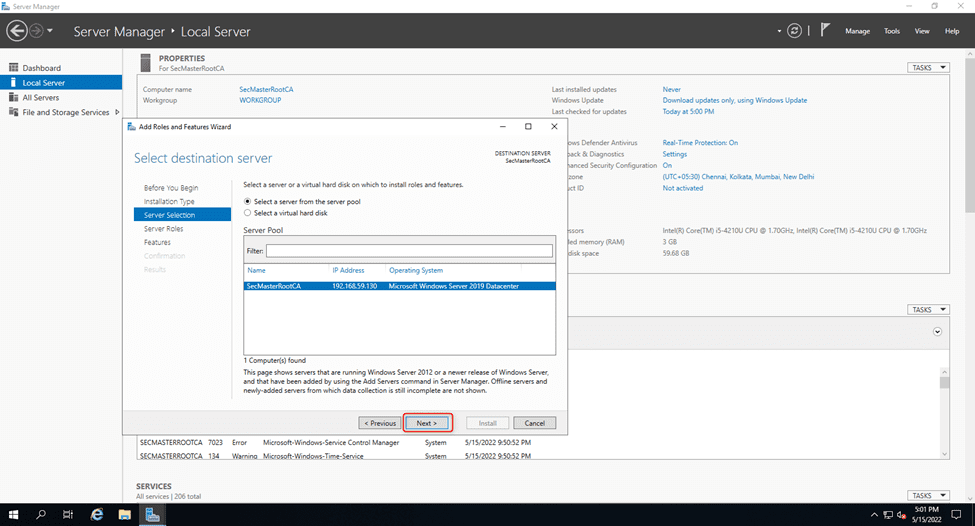The image size is (975, 526).
Task: Go to Server Selection wizard step
Action: [182, 215]
